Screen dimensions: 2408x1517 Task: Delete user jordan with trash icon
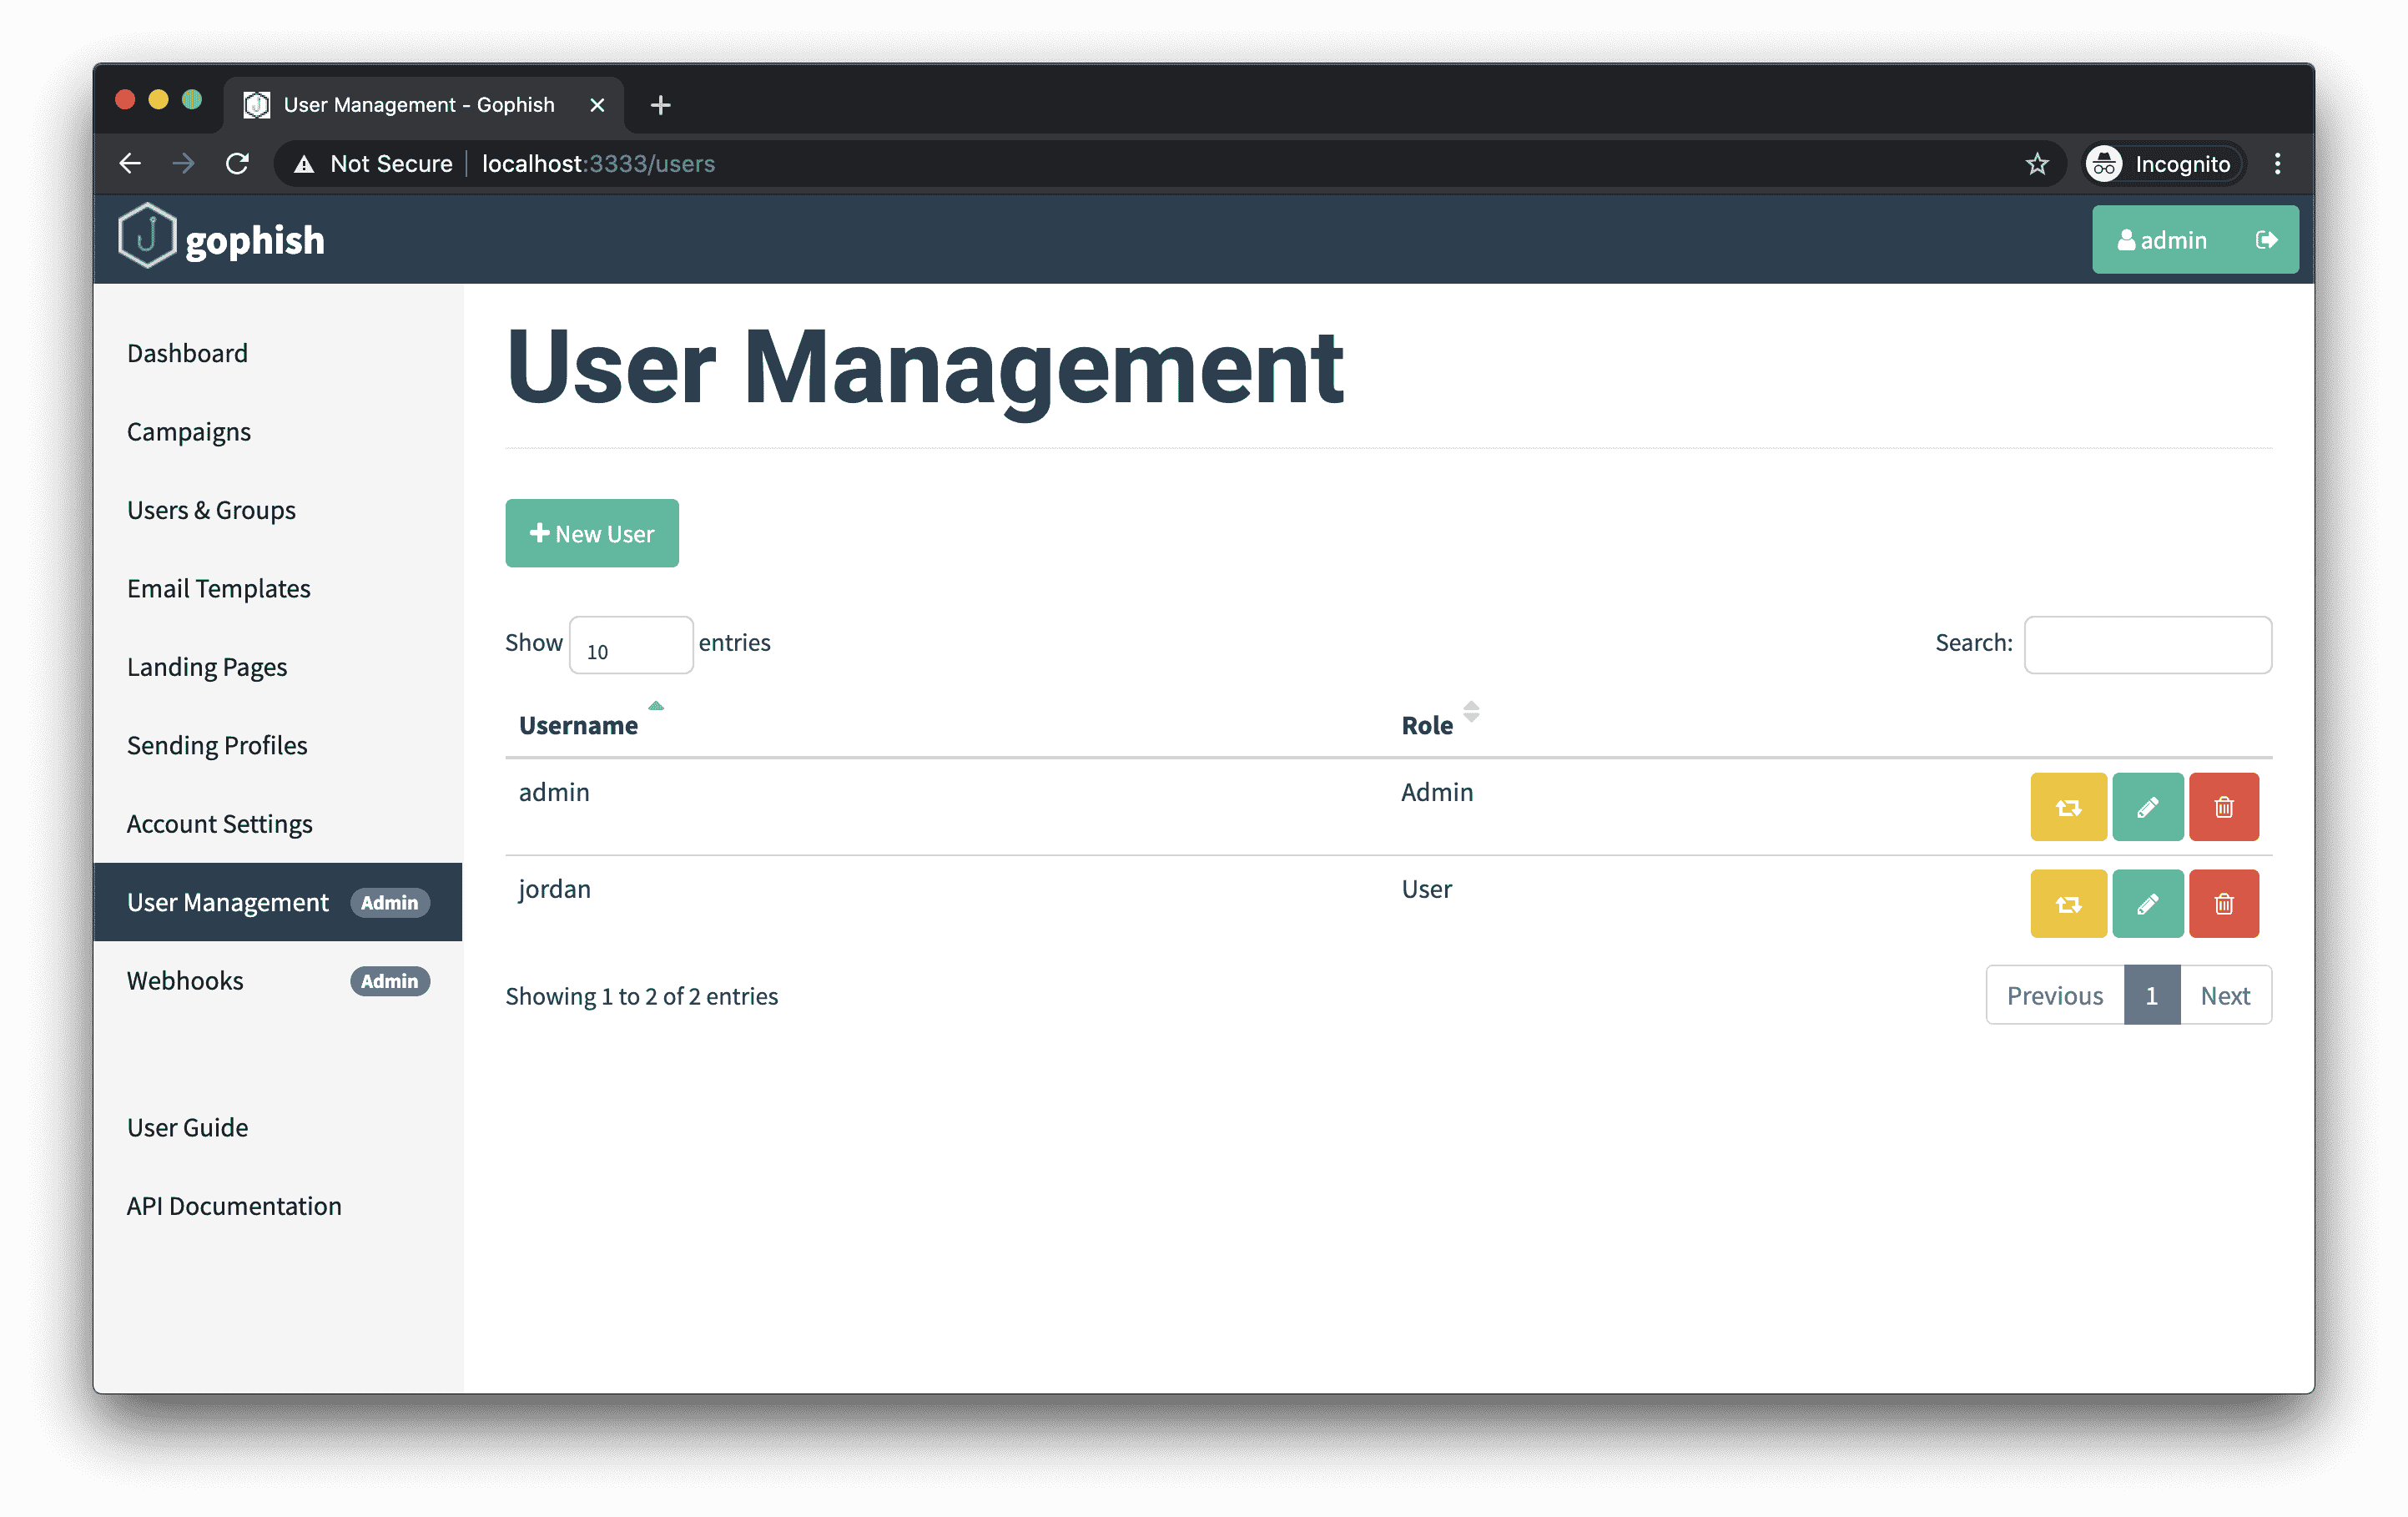[x=2223, y=904]
